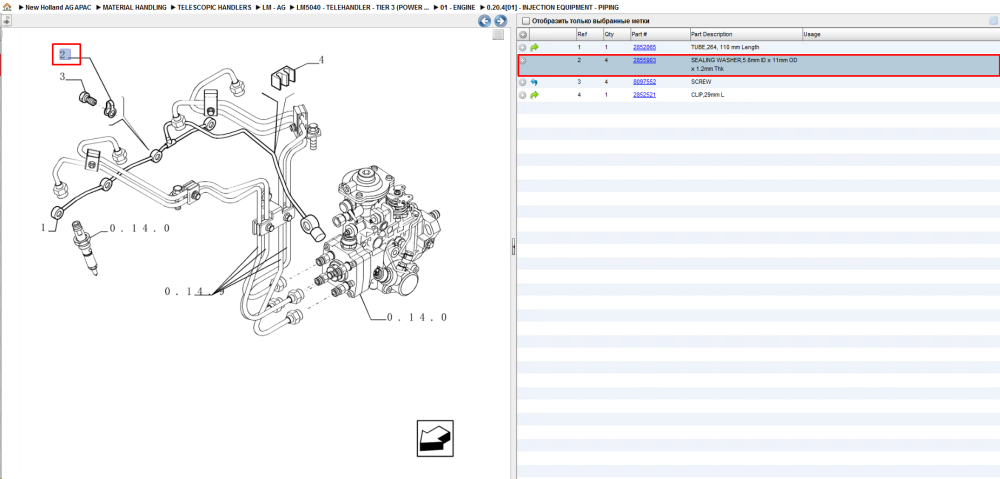Click the 0.14 reference pointing at the pipe bundle
This screenshot has height=479, width=1000.
click(195, 291)
